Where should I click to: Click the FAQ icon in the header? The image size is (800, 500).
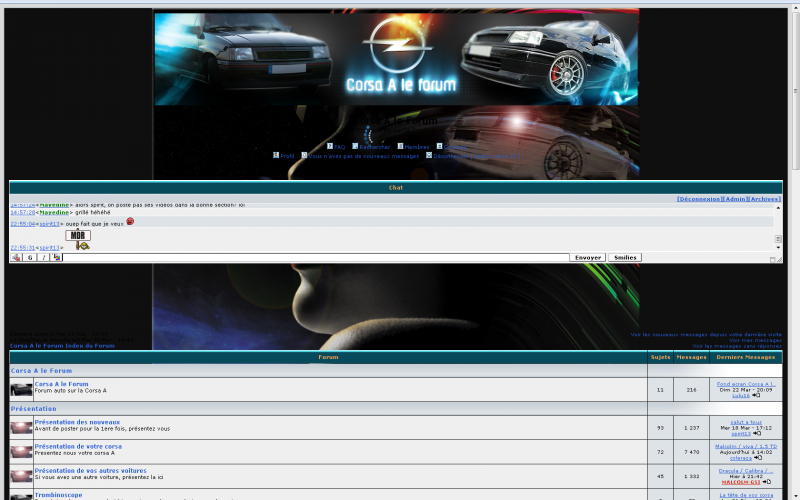point(330,146)
